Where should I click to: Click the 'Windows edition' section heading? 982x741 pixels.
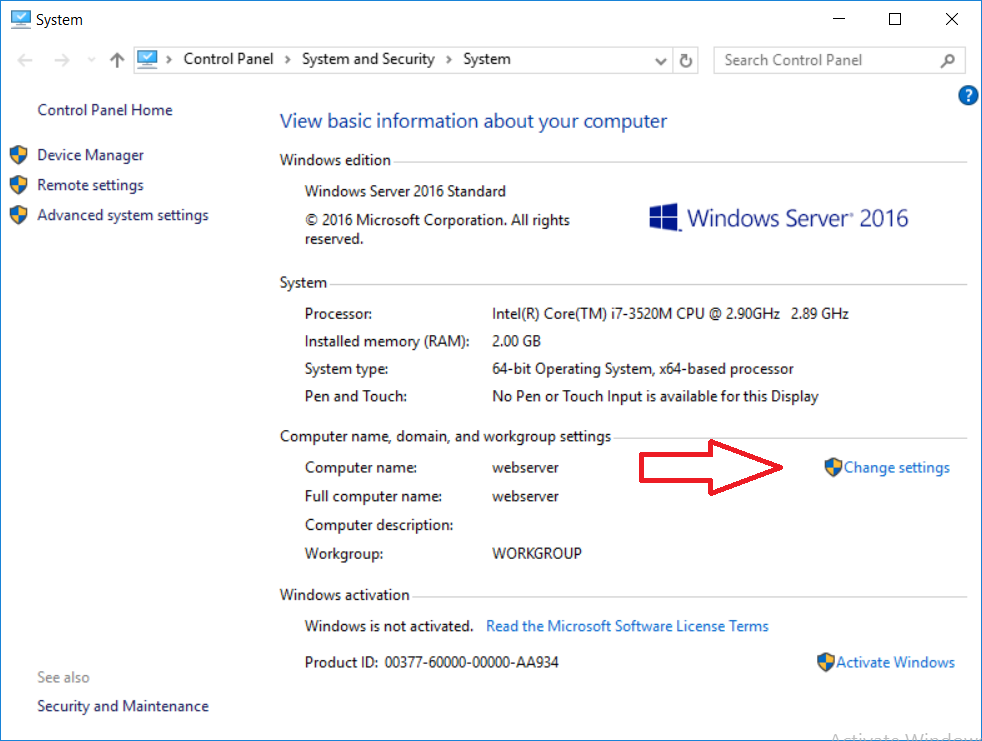point(335,160)
